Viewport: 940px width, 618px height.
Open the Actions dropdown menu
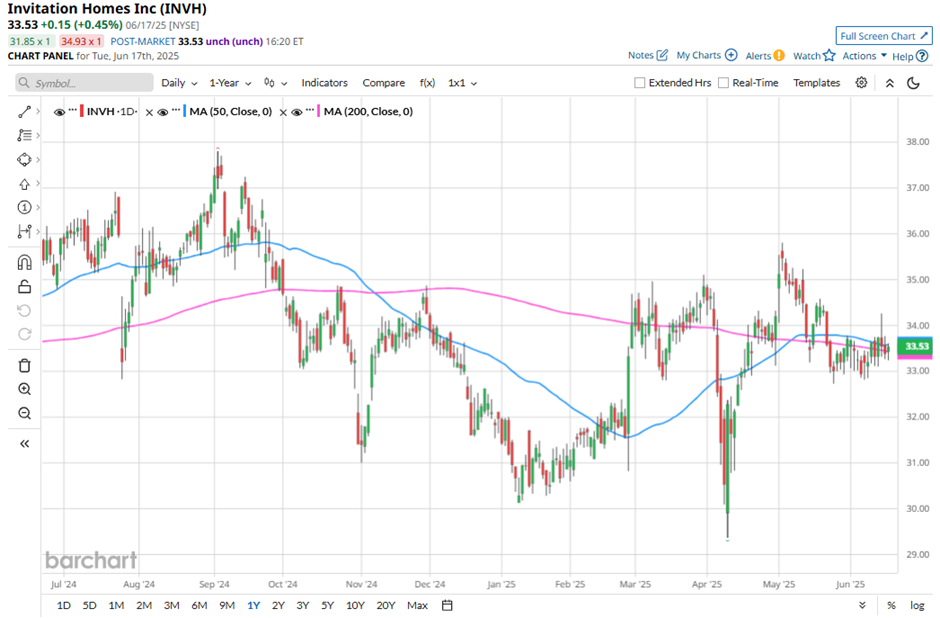(864, 56)
